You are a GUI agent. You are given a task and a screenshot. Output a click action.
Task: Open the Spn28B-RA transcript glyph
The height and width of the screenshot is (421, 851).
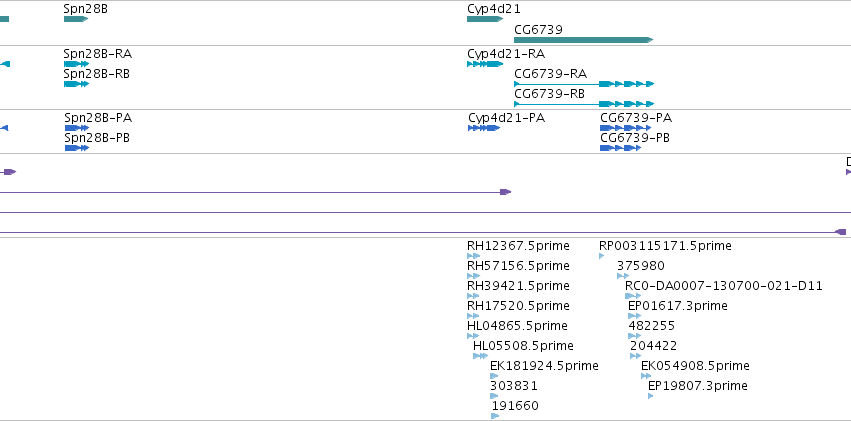[76, 64]
